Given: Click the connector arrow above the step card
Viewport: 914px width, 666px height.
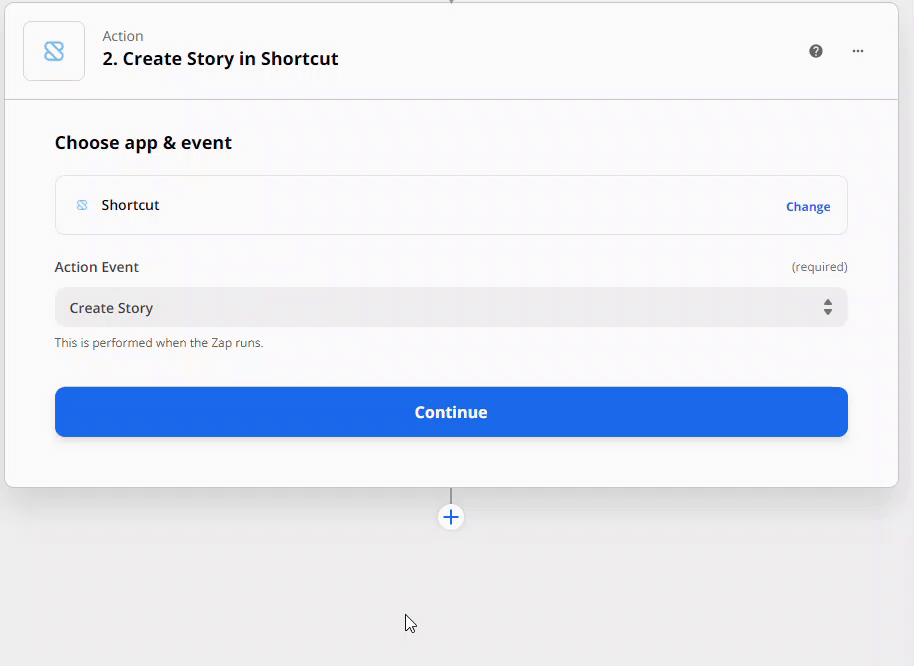Looking at the screenshot, I should (451, 2).
